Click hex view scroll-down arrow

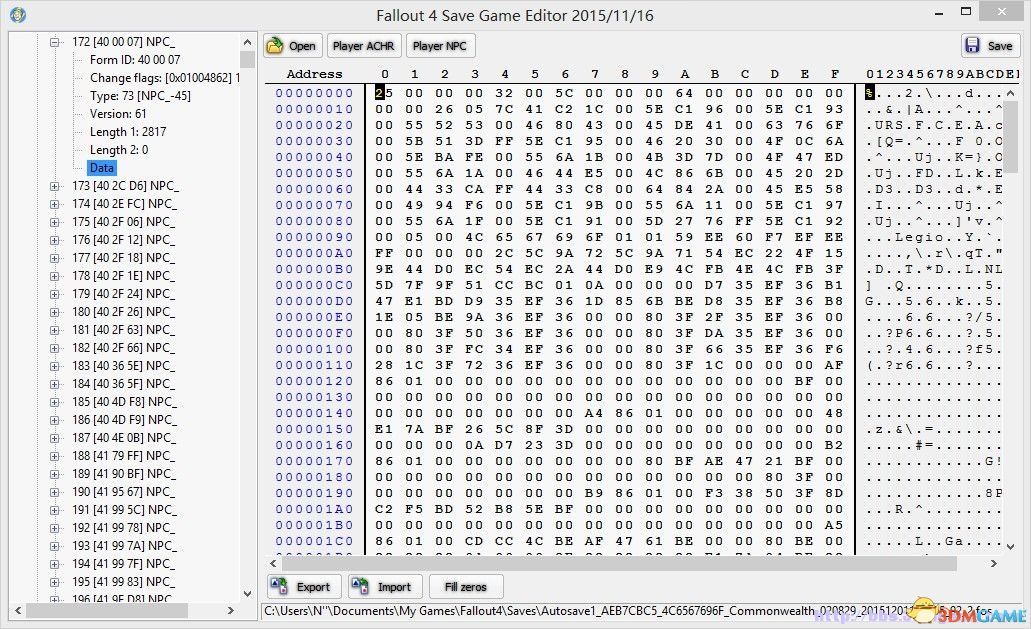1011,547
